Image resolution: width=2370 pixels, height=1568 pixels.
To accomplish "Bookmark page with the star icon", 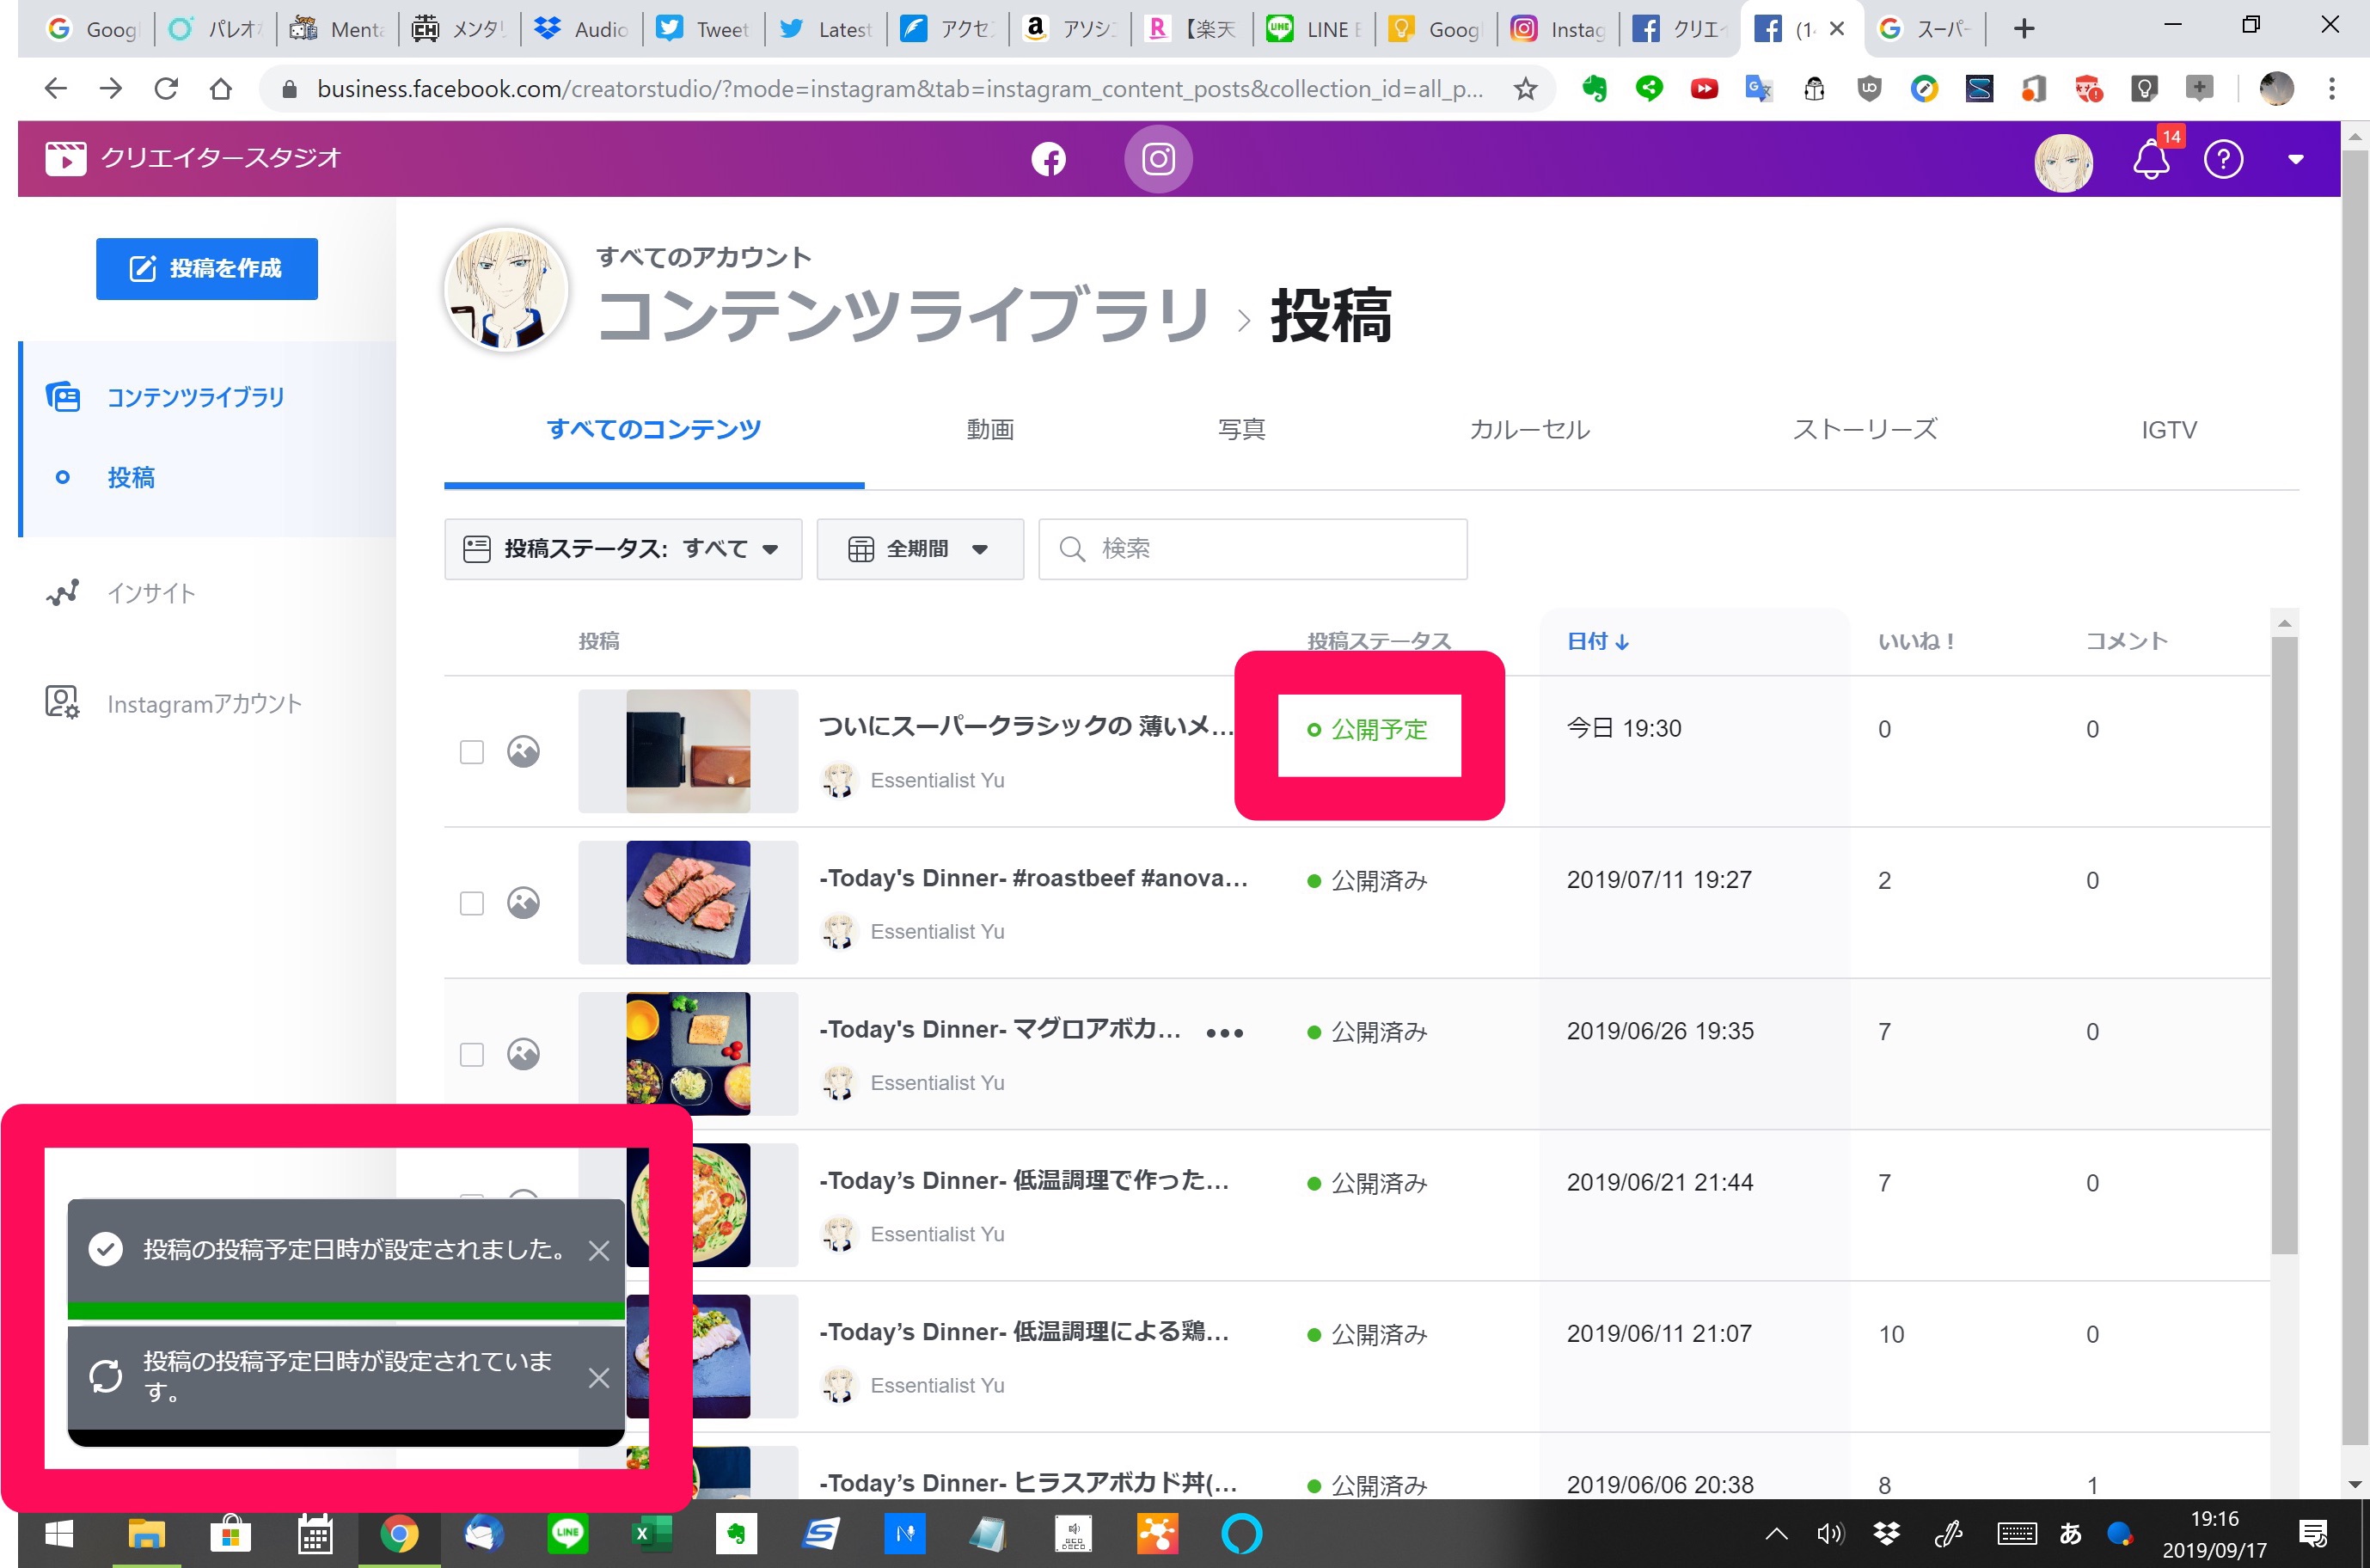I will tap(1524, 89).
